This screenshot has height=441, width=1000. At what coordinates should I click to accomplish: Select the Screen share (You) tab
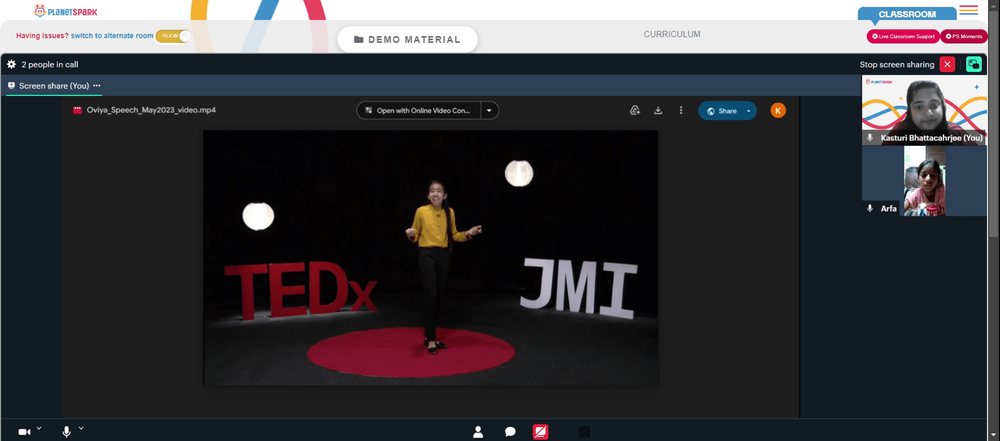54,86
